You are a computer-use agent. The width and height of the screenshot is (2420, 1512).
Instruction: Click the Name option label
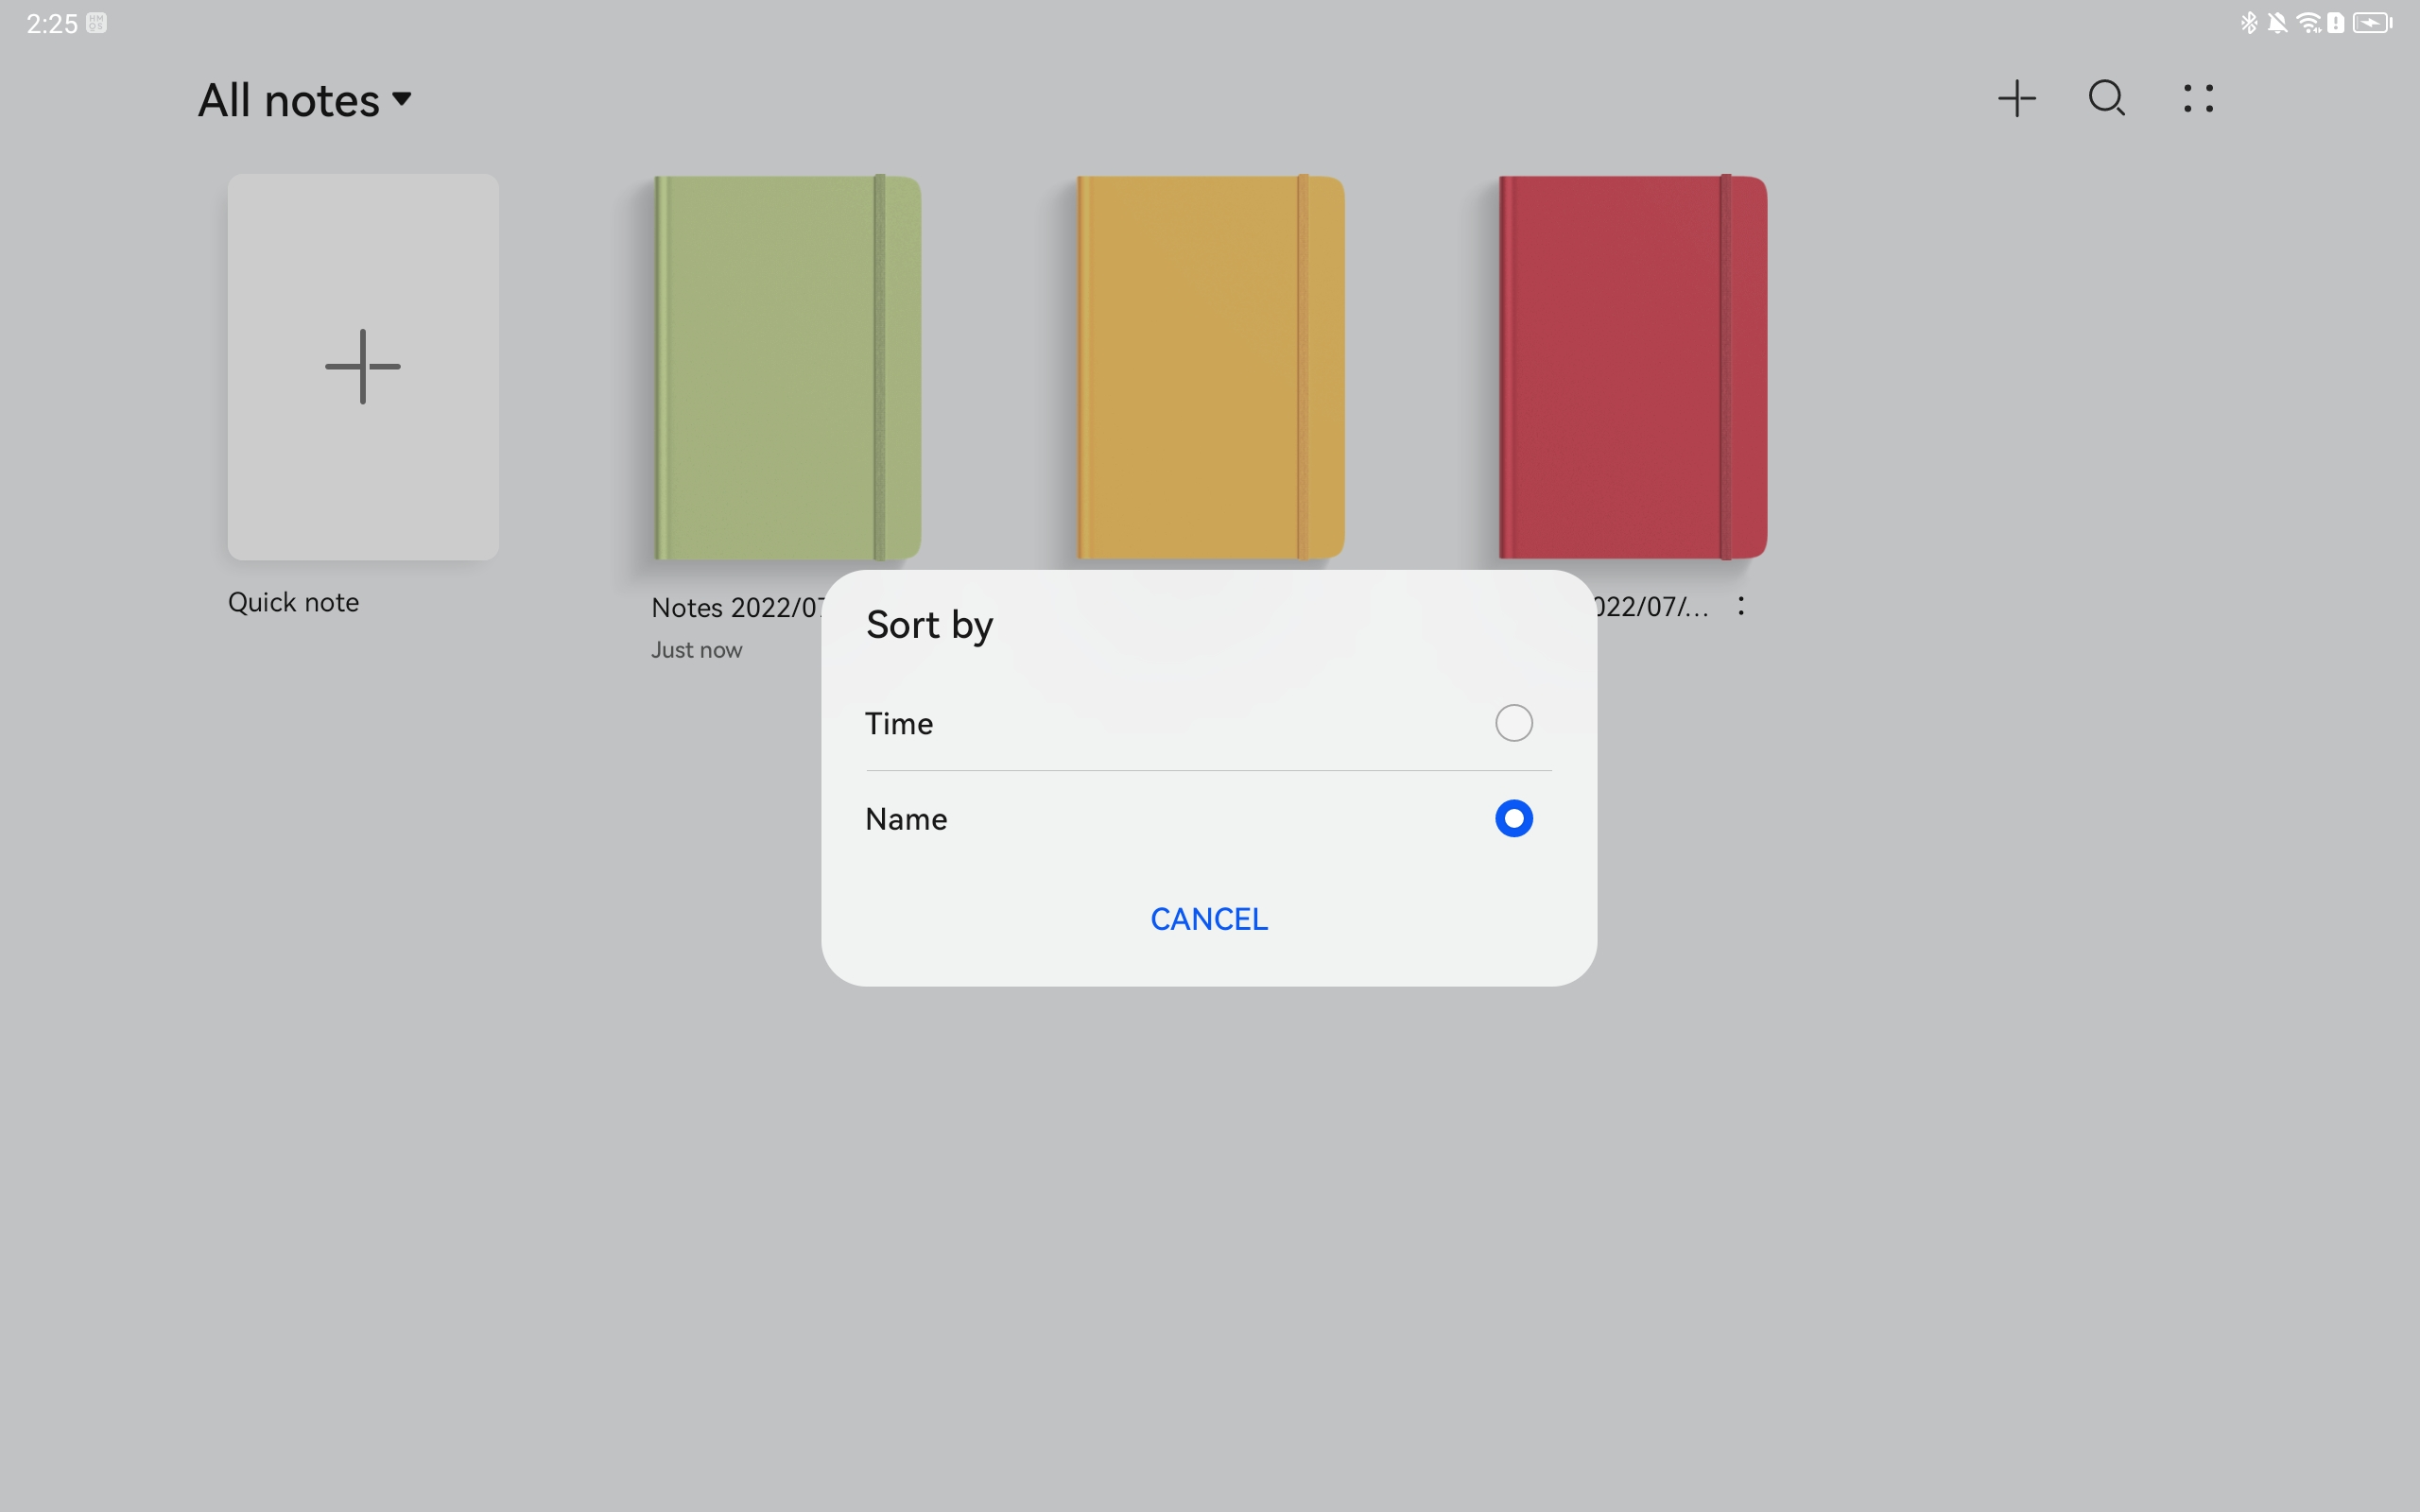click(906, 819)
